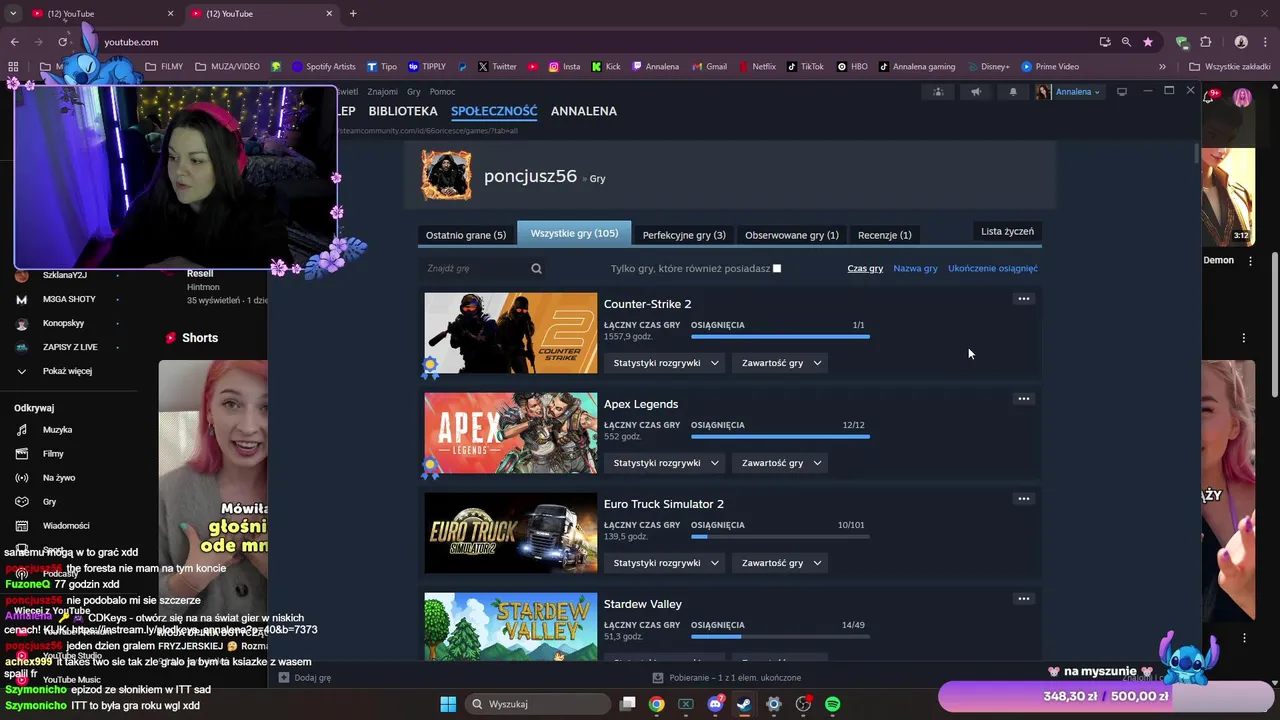This screenshot has width=1280, height=720.
Task: Open Steam Big Picture monitor icon
Action: 1122,92
